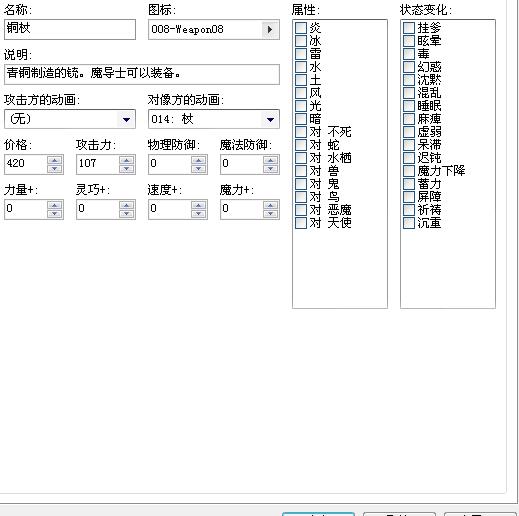Screen dimensions: 519x516
Task: Increase the 力量+ value with up arrow
Action: 55,205
